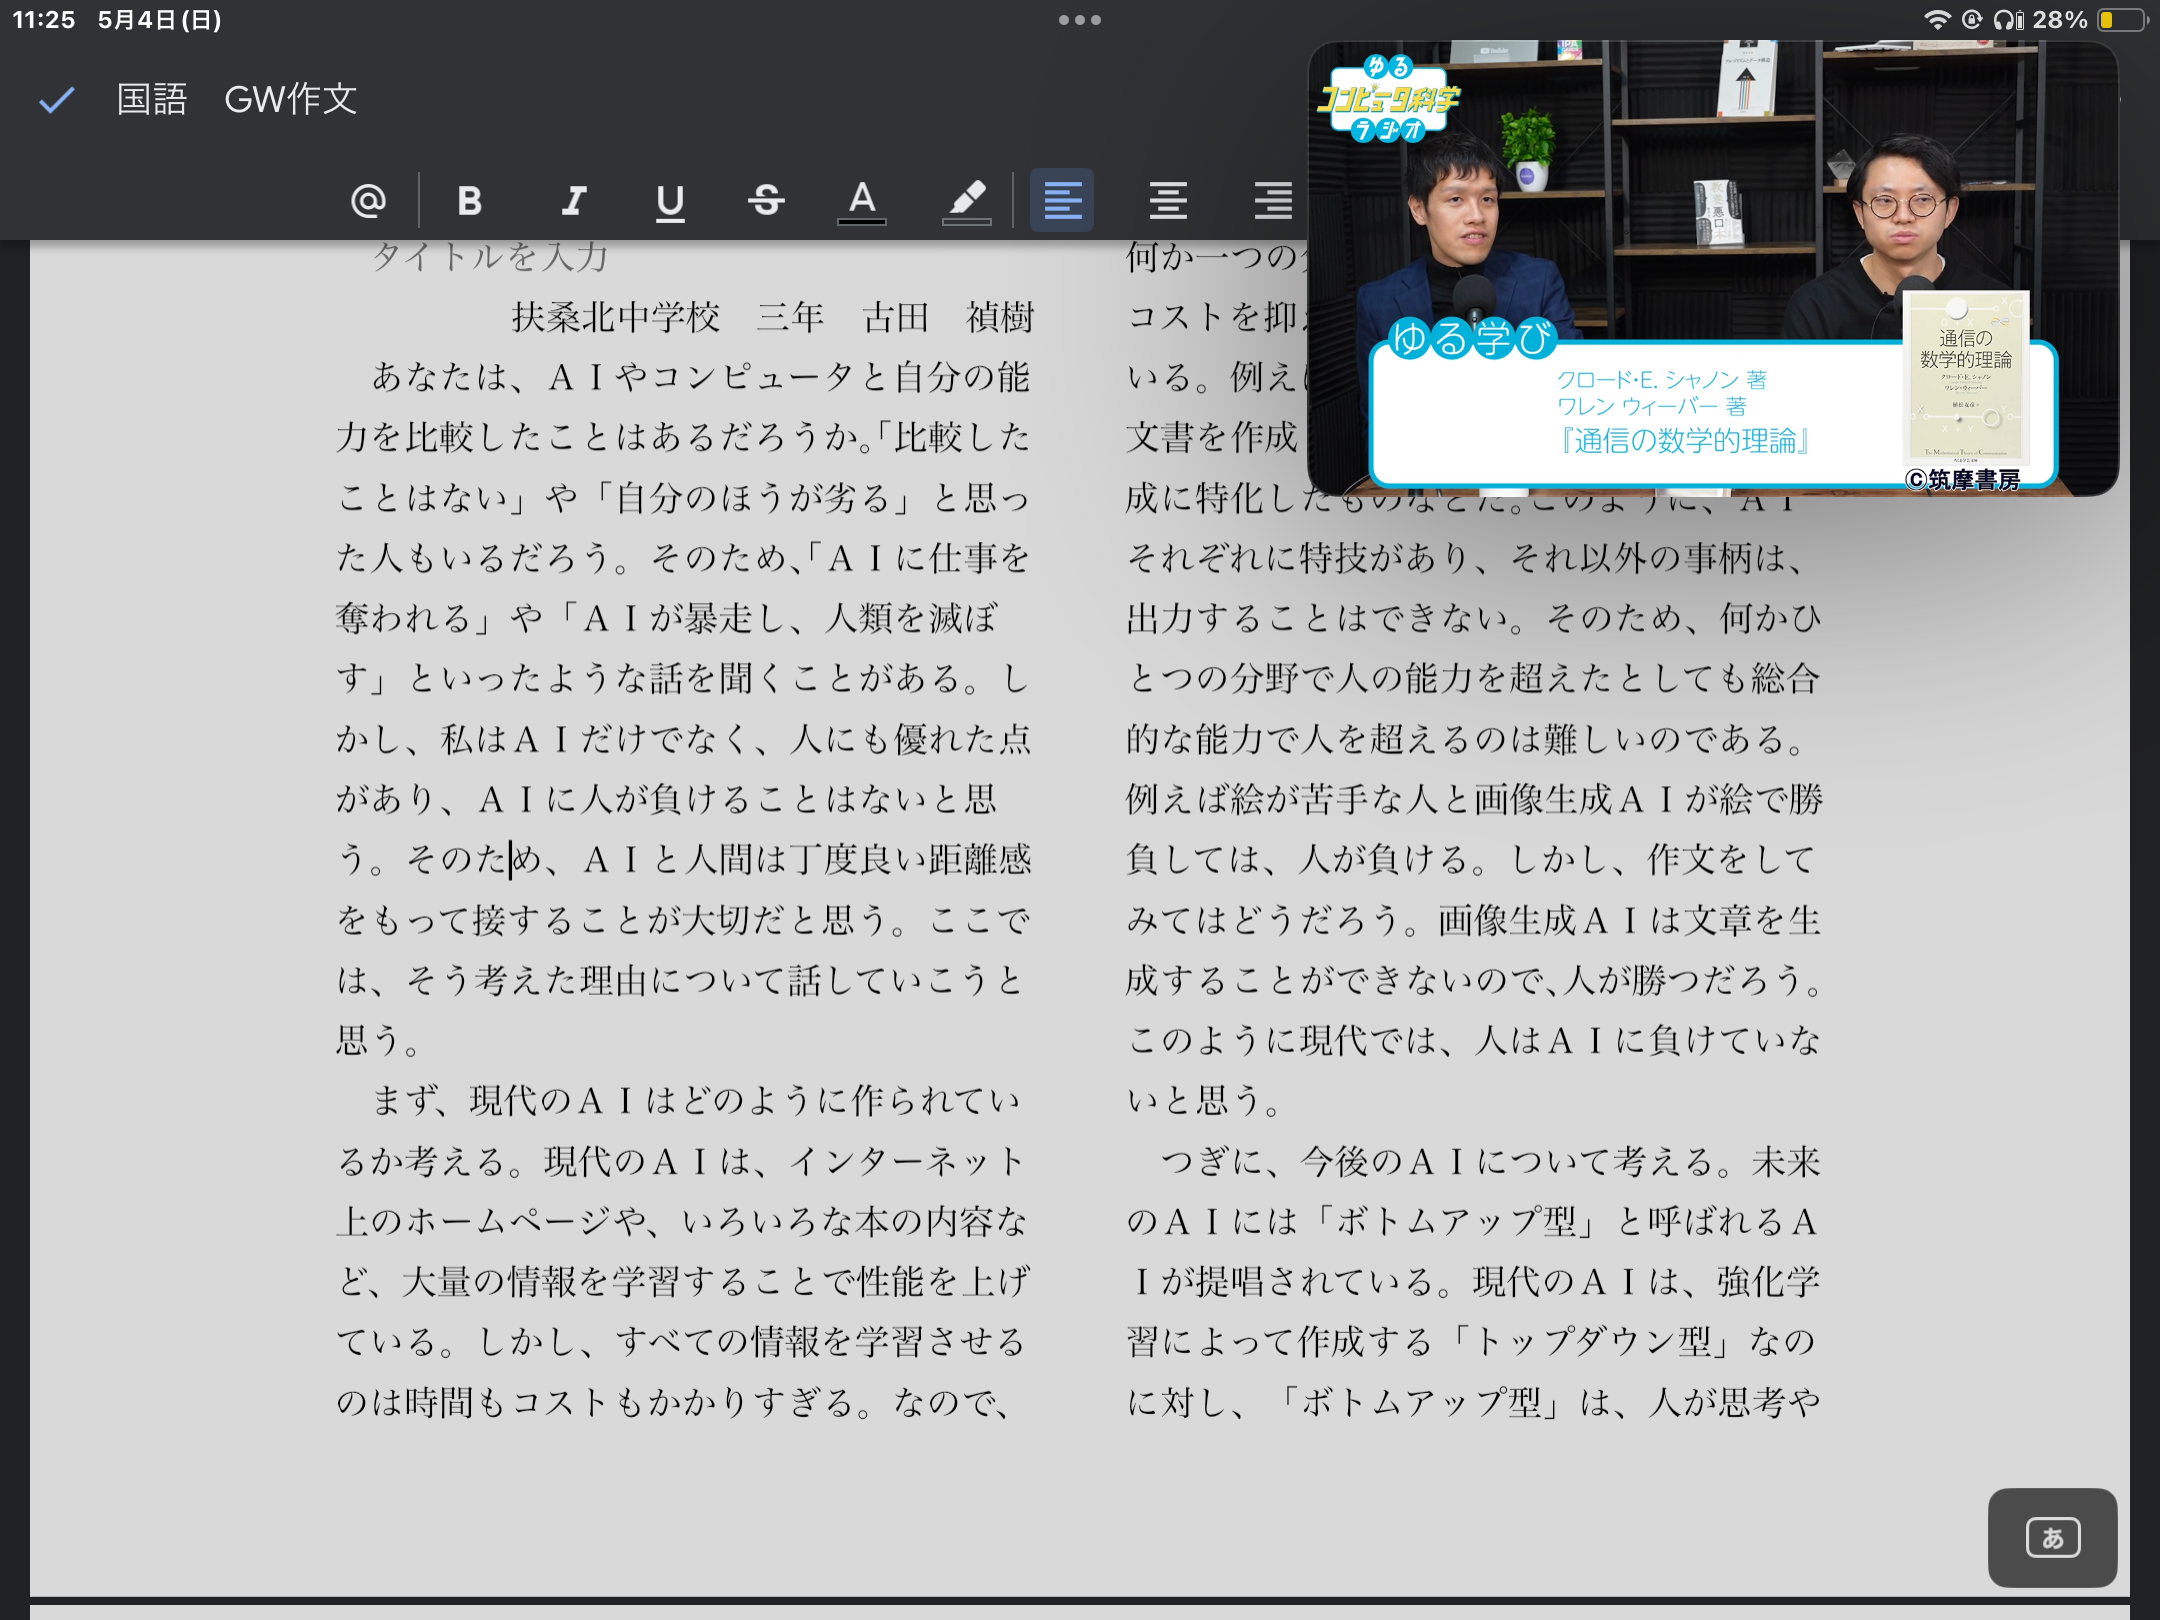
Task: Insert a mention with the @ icon
Action: pyautogui.click(x=368, y=201)
